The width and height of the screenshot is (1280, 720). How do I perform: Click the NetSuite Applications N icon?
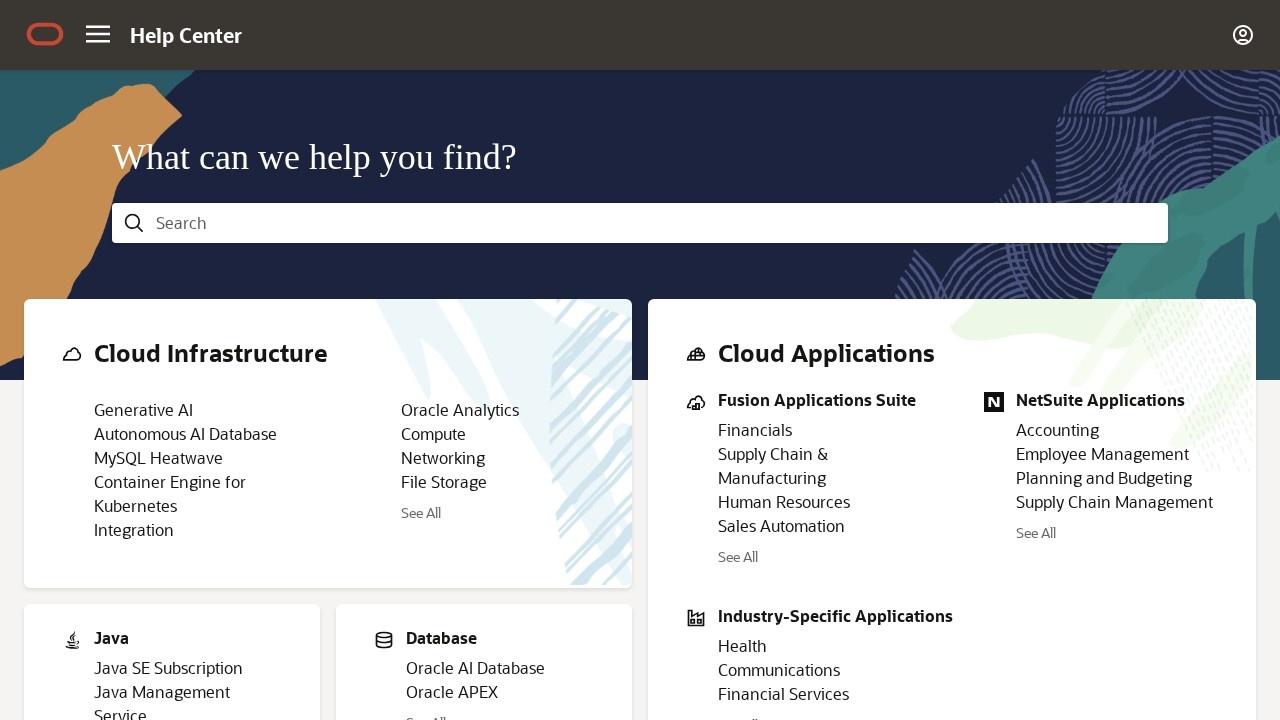click(994, 402)
